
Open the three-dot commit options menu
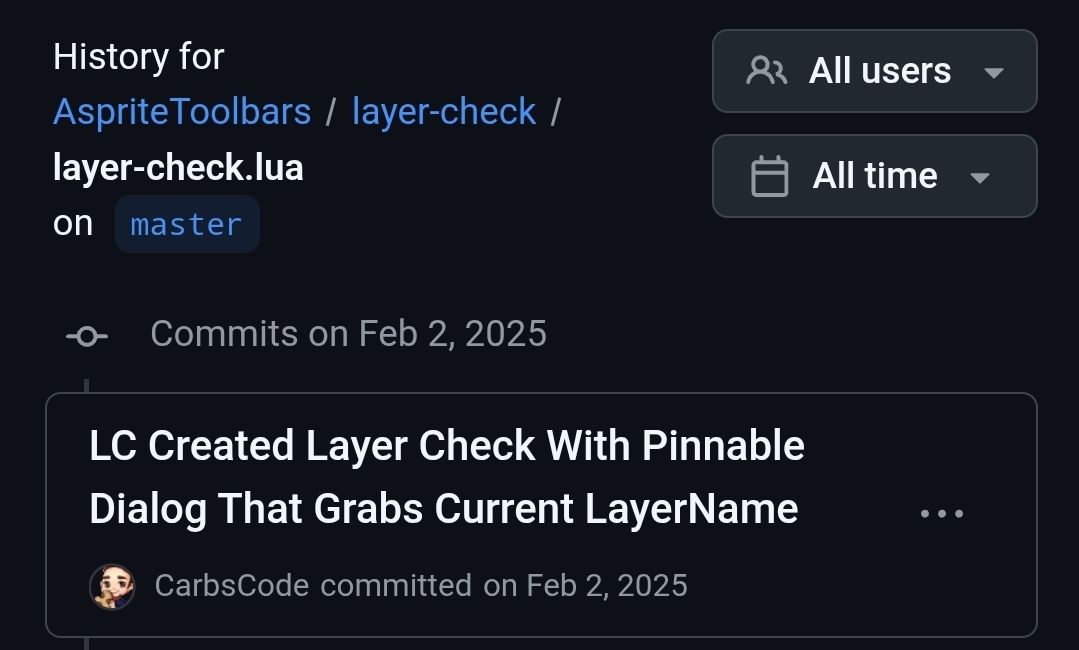[x=941, y=514]
